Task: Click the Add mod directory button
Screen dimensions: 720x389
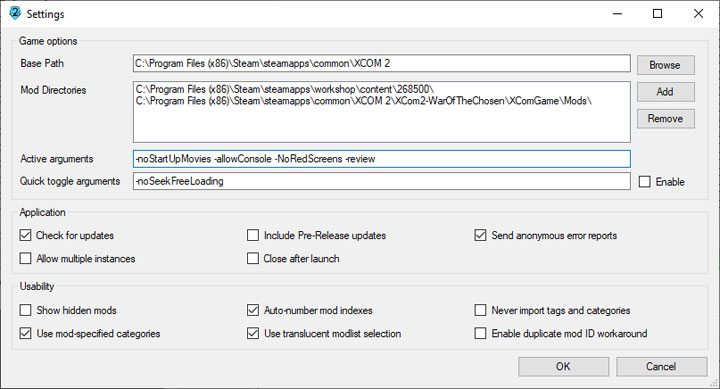Action: point(665,92)
